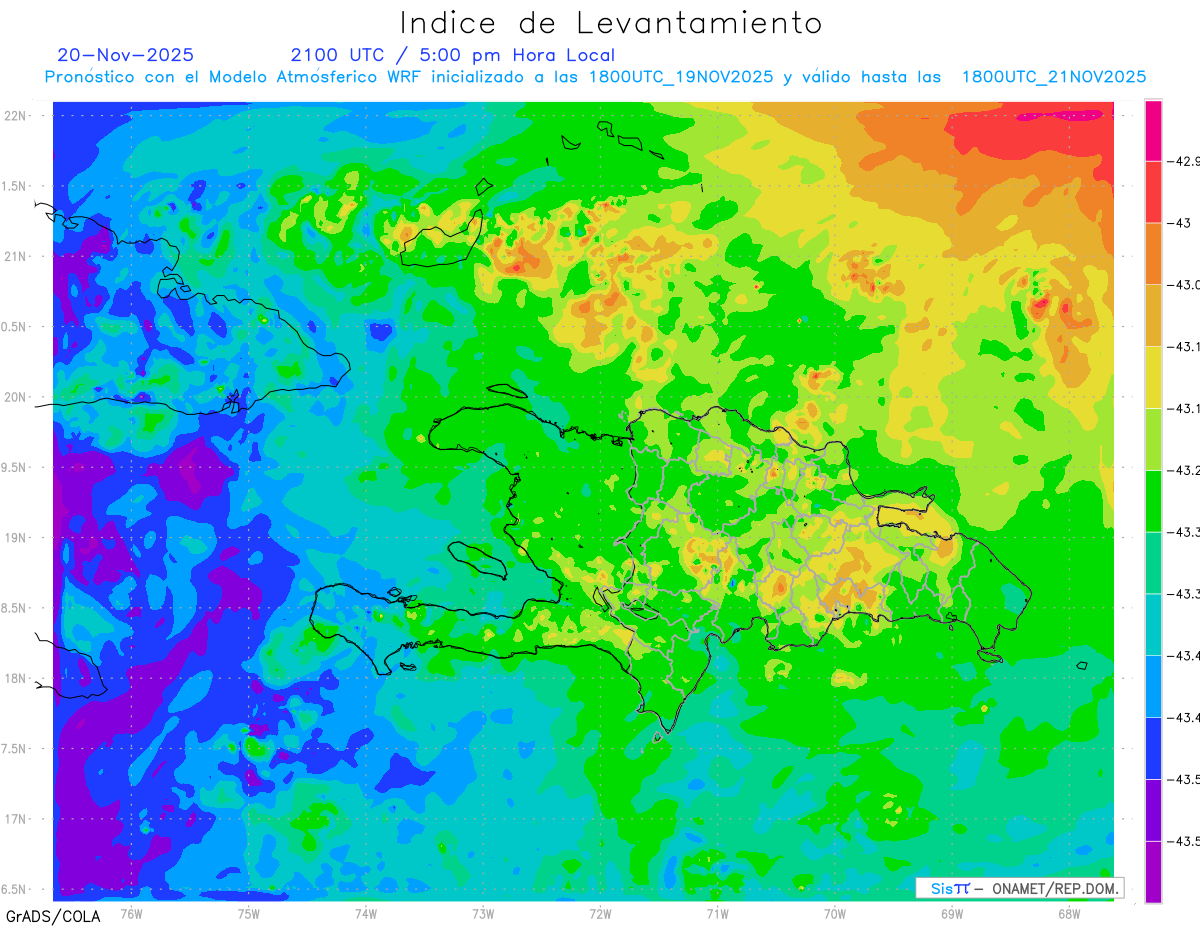Viewport: 1200px width, 927px height.
Task: Click the '17N' latitude label
Action: (x=17, y=819)
